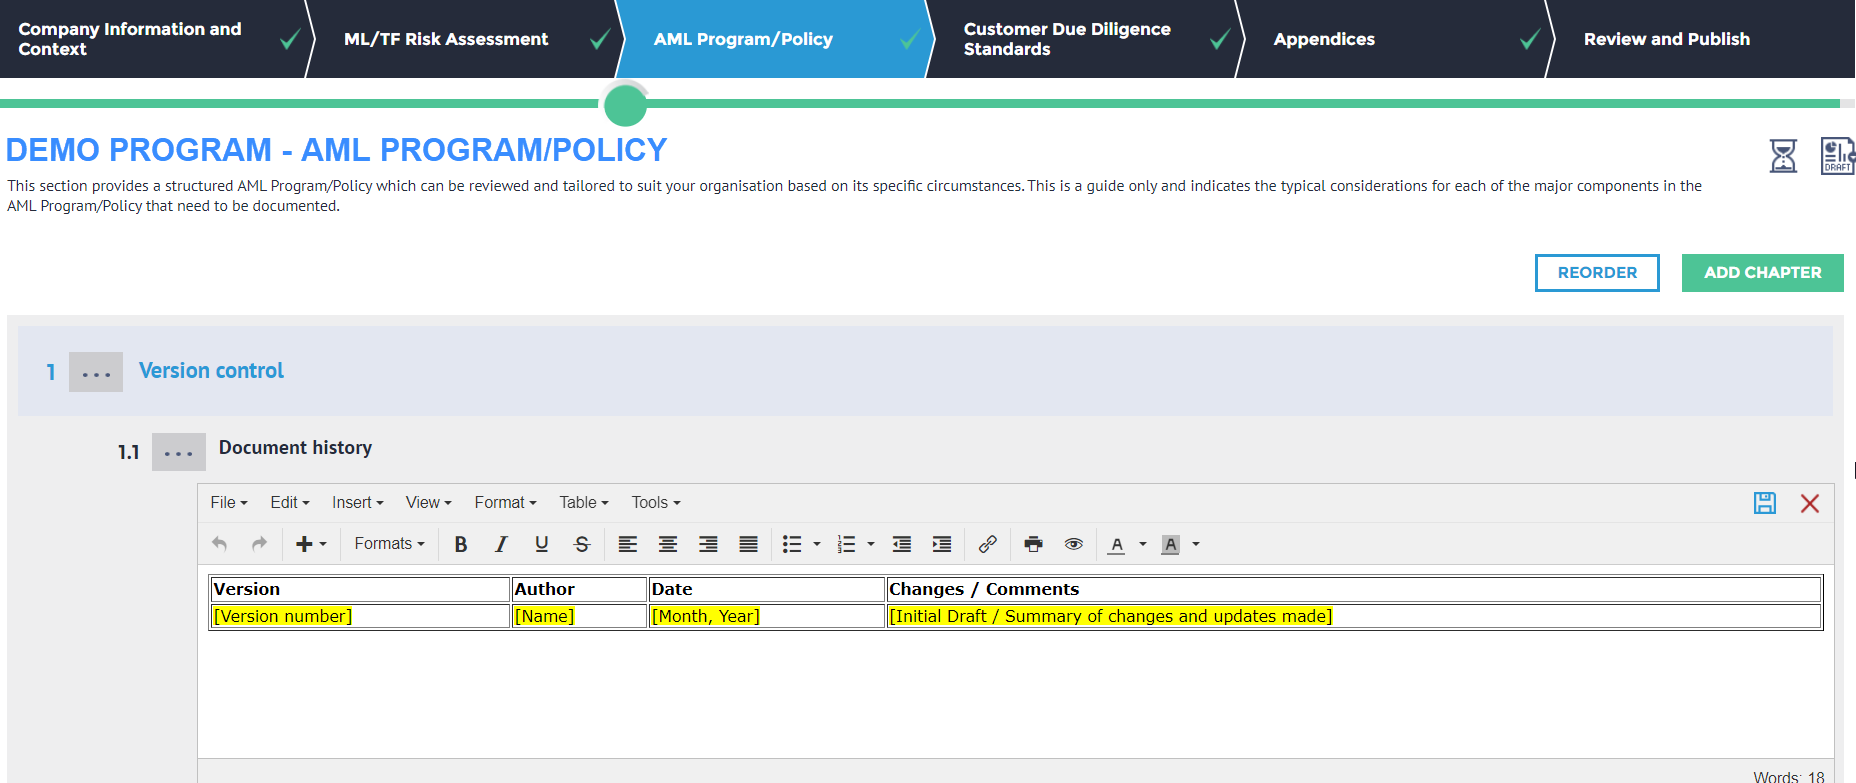
Task: Click the DRAFT document icon
Action: click(1838, 156)
